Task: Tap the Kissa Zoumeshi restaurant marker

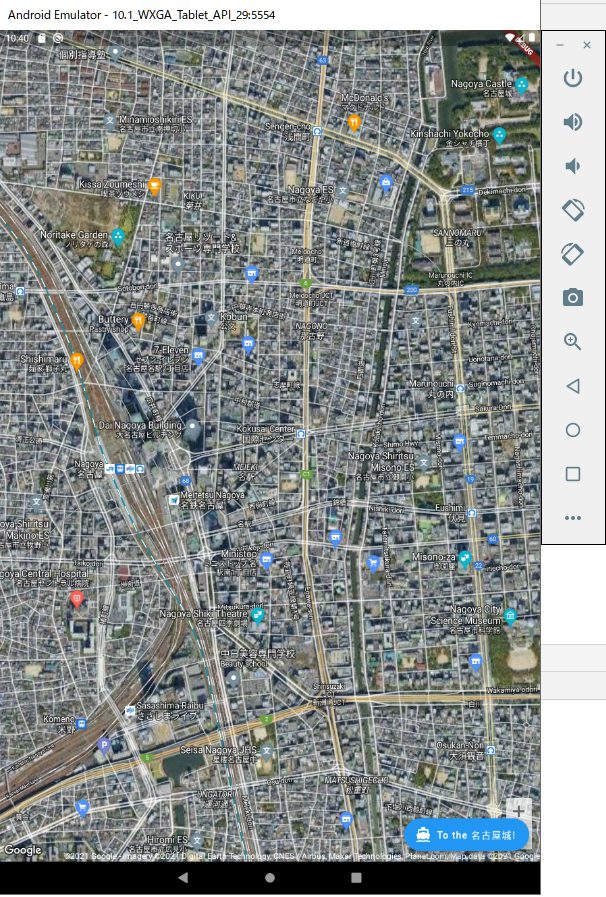Action: point(154,185)
